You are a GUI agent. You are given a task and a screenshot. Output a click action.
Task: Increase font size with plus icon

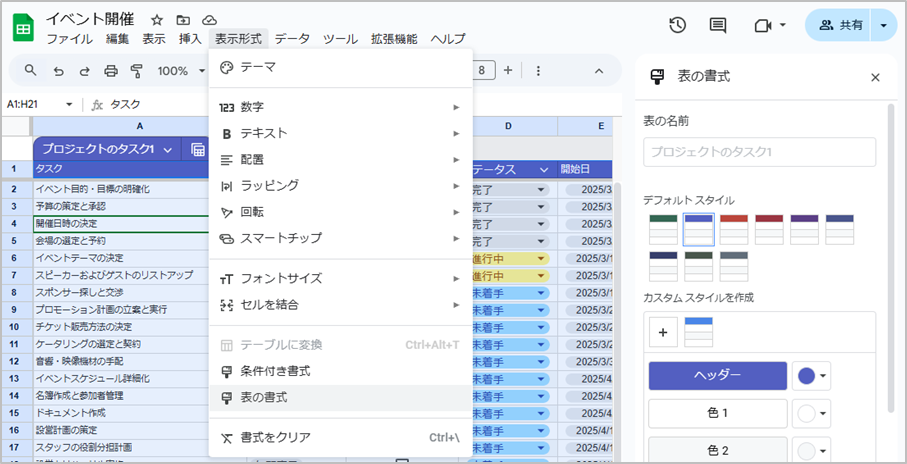coord(508,71)
